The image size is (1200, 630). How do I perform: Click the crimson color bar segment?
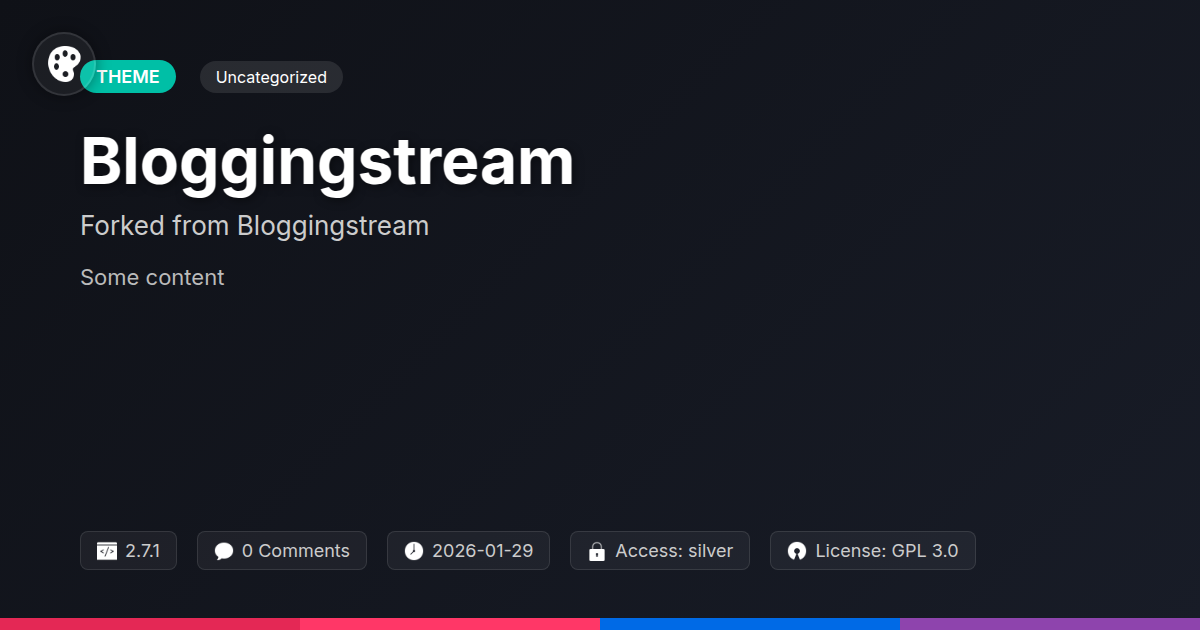pyautogui.click(x=150, y=624)
